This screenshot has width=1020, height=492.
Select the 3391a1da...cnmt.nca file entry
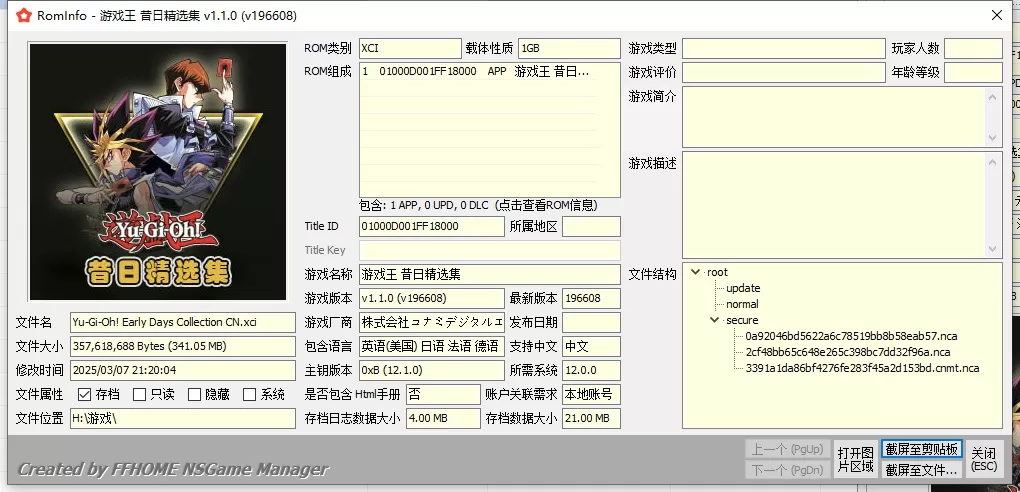[861, 368]
